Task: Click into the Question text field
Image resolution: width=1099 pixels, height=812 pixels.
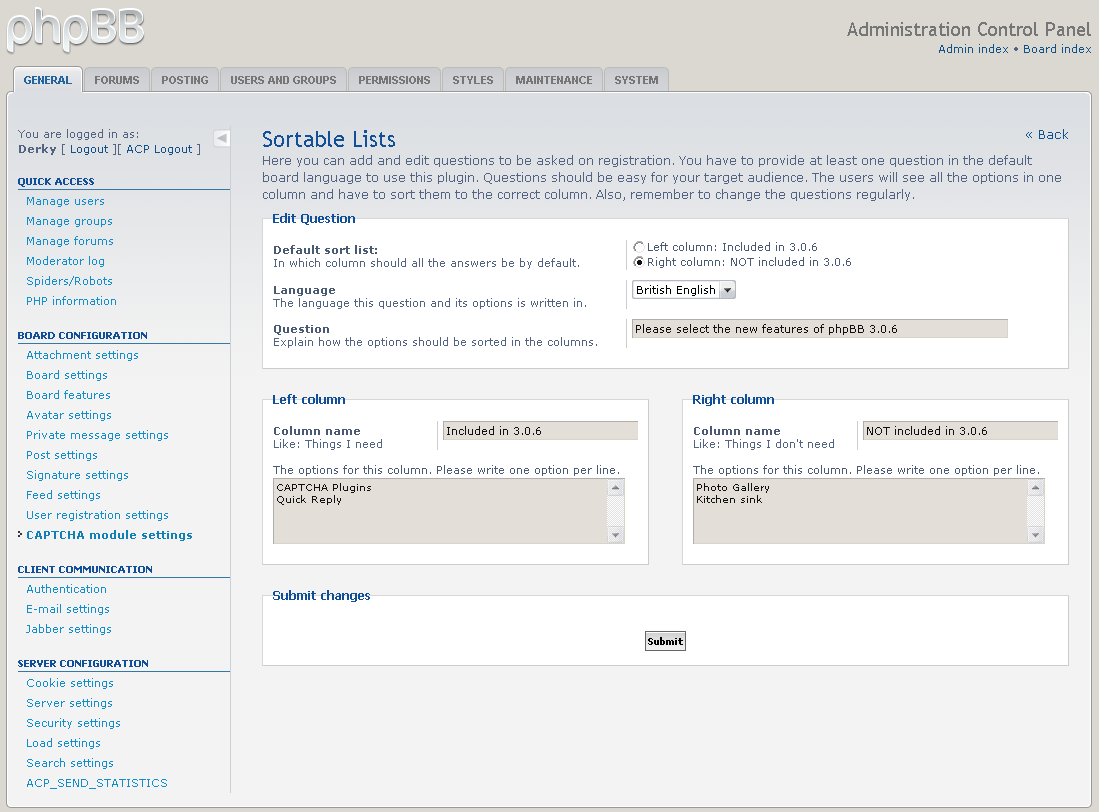Action: click(819, 329)
